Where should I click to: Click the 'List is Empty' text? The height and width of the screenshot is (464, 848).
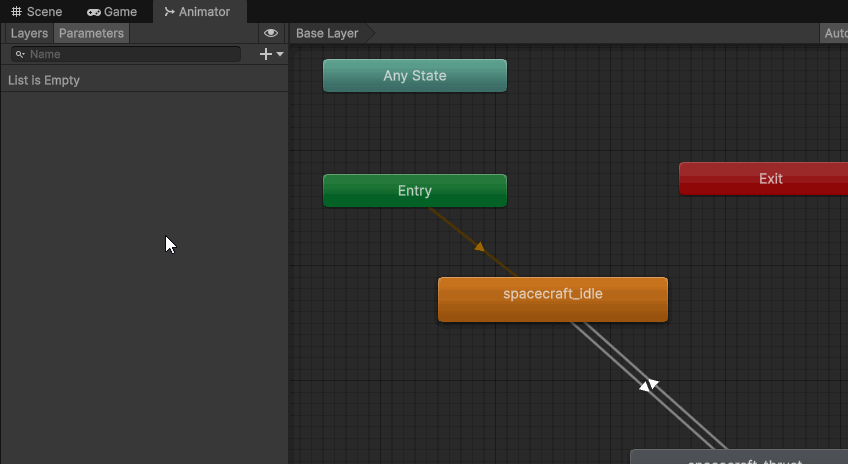point(44,80)
